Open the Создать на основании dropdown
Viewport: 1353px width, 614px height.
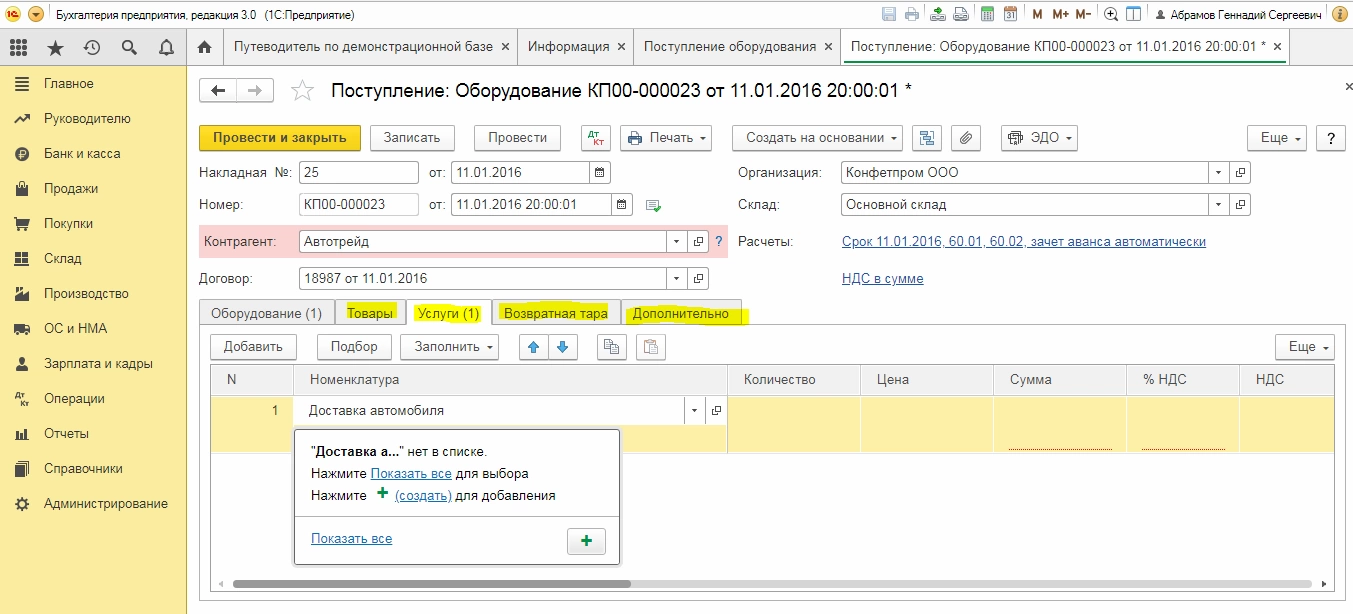[817, 138]
